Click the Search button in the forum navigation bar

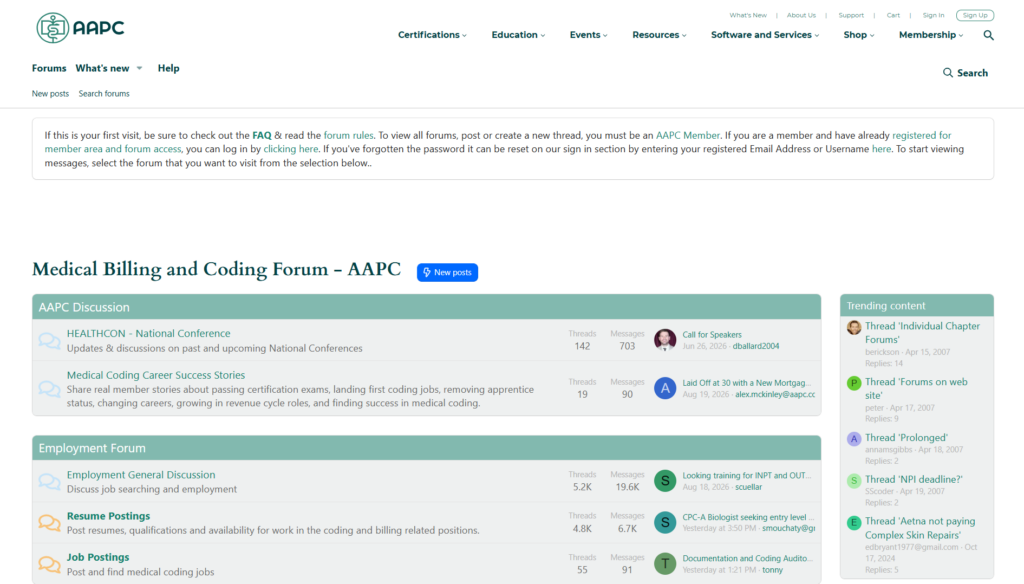click(965, 73)
